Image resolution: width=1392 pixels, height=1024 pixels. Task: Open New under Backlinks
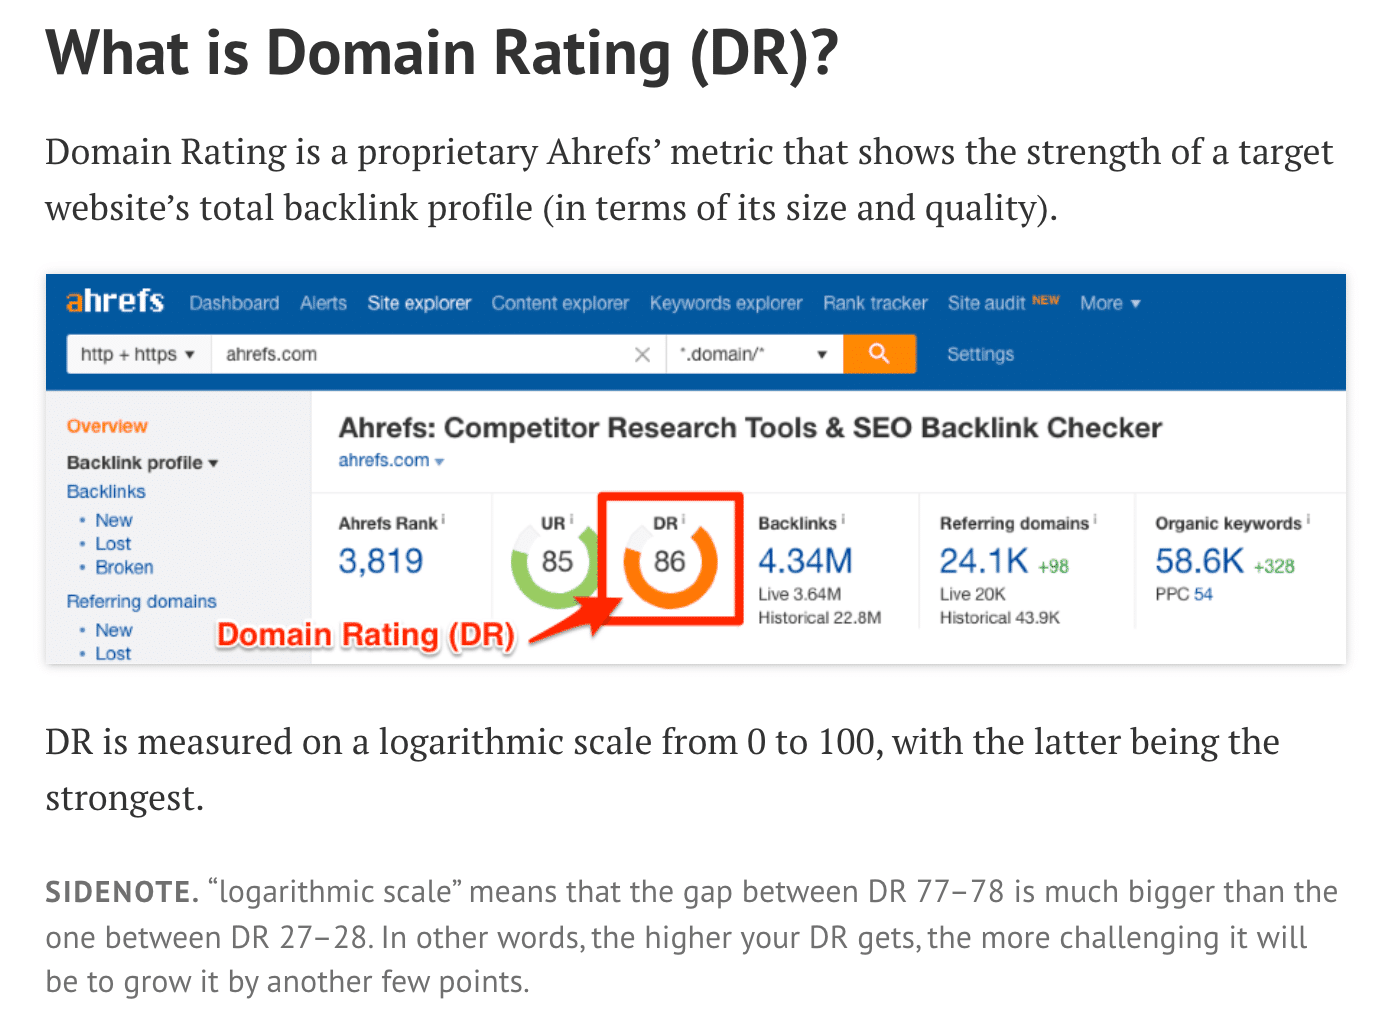point(114,520)
